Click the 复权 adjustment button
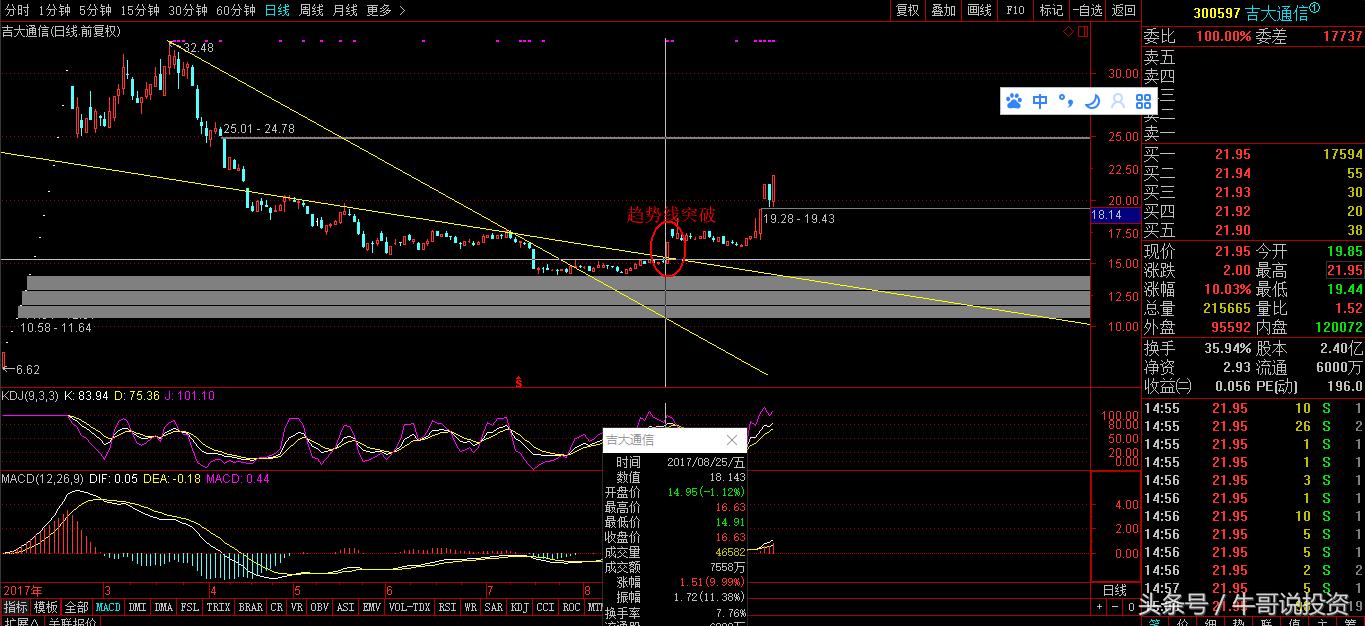This screenshot has width=1365, height=626. pyautogui.click(x=907, y=10)
